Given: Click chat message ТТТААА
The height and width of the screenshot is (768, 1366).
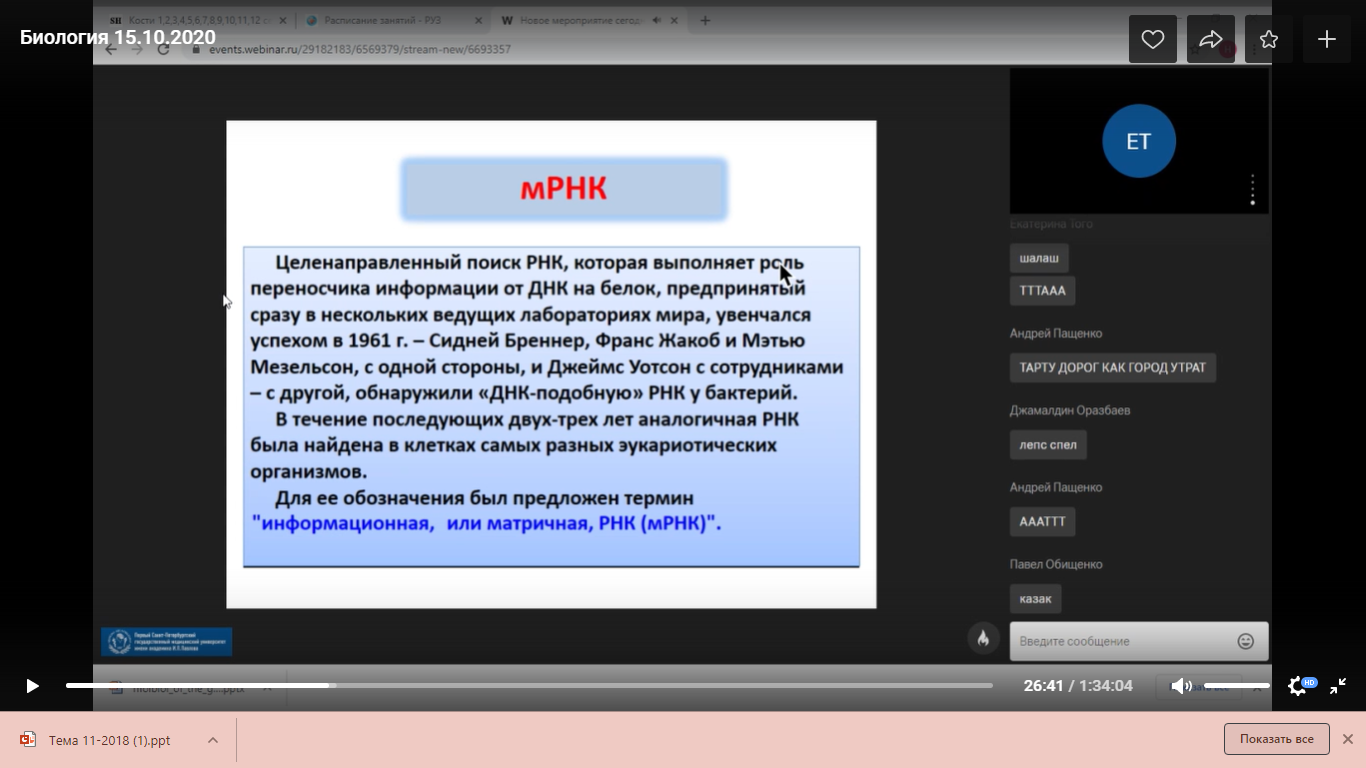Looking at the screenshot, I should point(1042,291).
